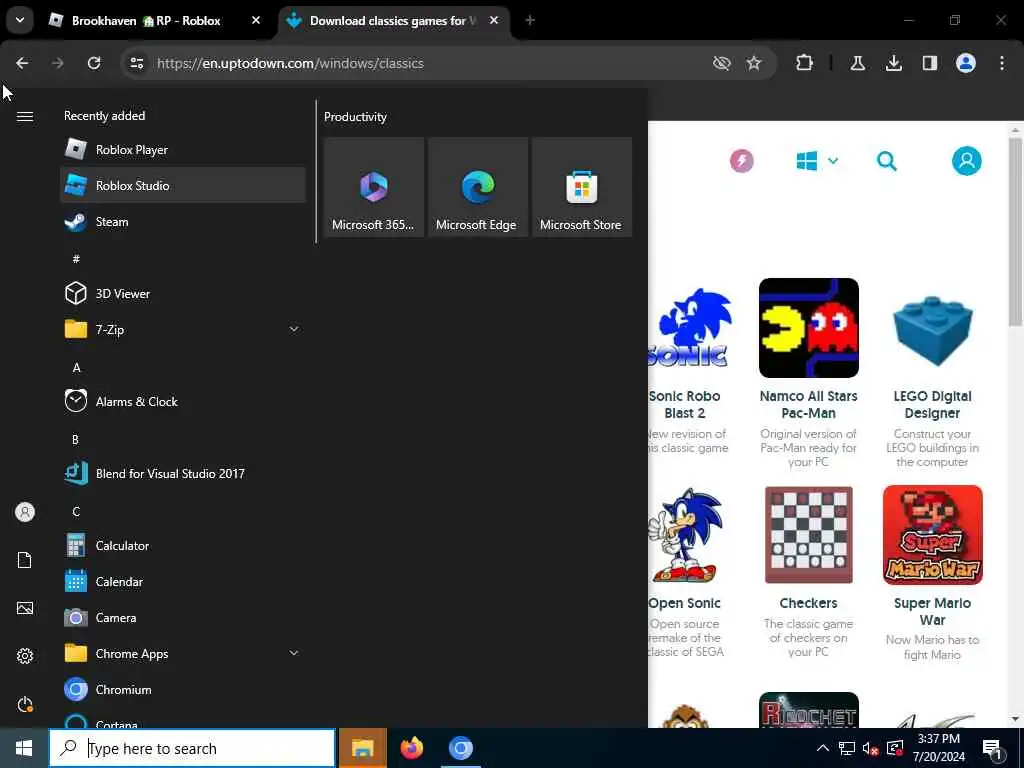Open the Super Mario War link
1024x768 pixels.
click(932, 611)
